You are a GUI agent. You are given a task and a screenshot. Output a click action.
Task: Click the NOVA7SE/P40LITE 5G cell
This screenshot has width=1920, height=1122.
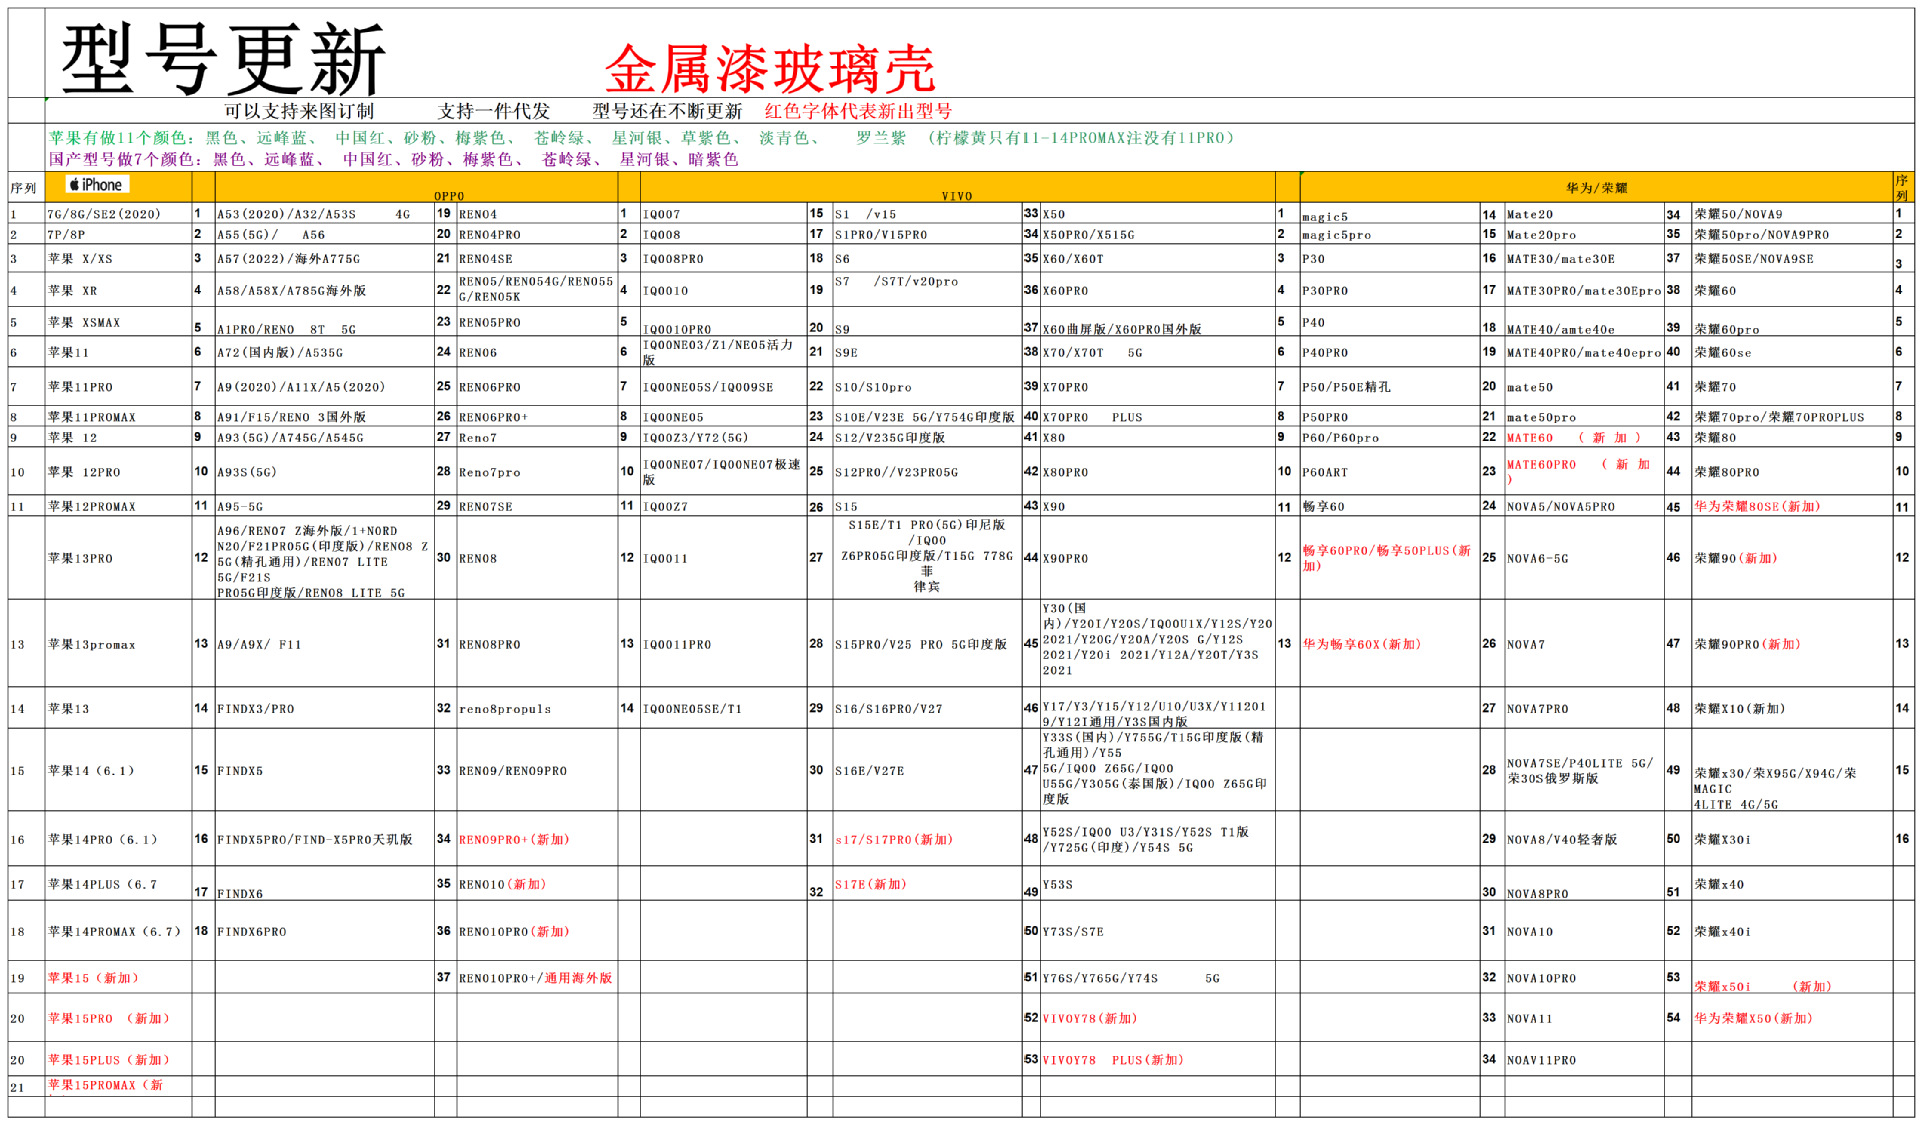[1579, 770]
